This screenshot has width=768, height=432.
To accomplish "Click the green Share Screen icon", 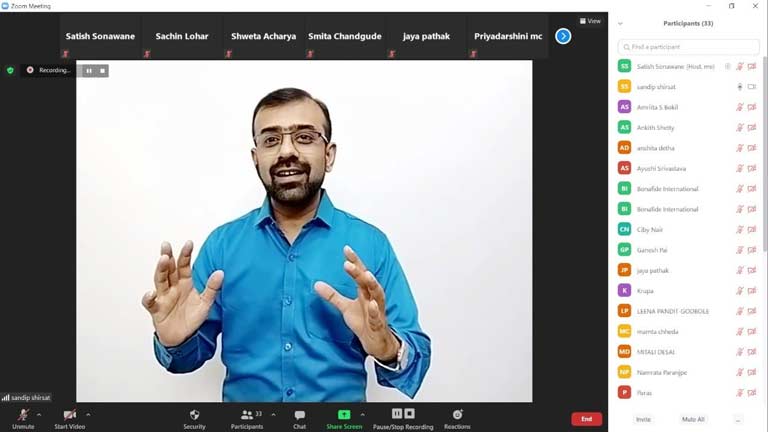I will coord(344,414).
